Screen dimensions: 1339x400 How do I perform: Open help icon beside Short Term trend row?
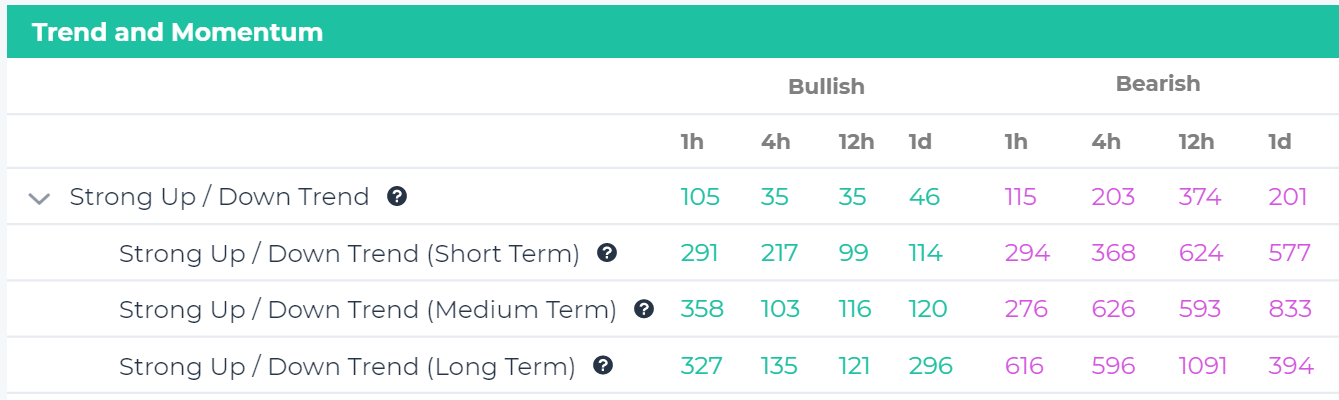606,253
